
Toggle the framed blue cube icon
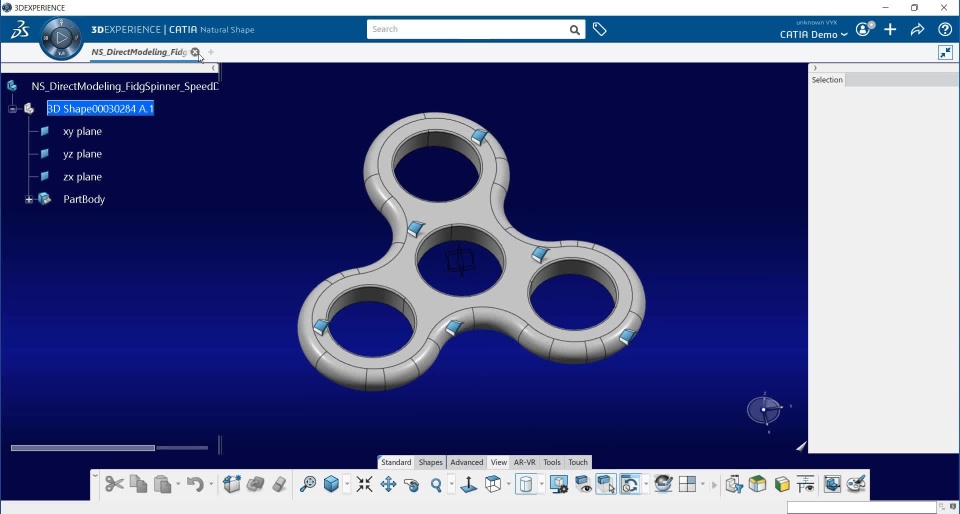(x=831, y=485)
